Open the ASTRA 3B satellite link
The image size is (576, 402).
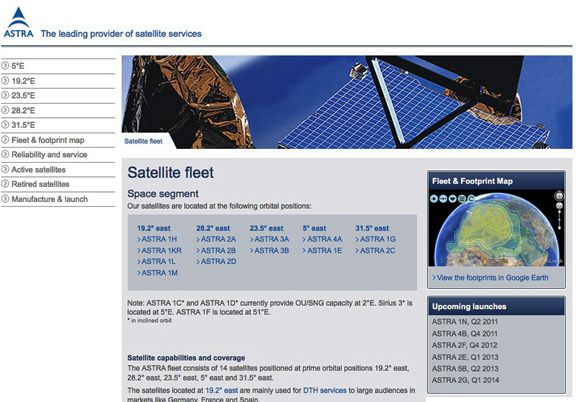point(270,251)
